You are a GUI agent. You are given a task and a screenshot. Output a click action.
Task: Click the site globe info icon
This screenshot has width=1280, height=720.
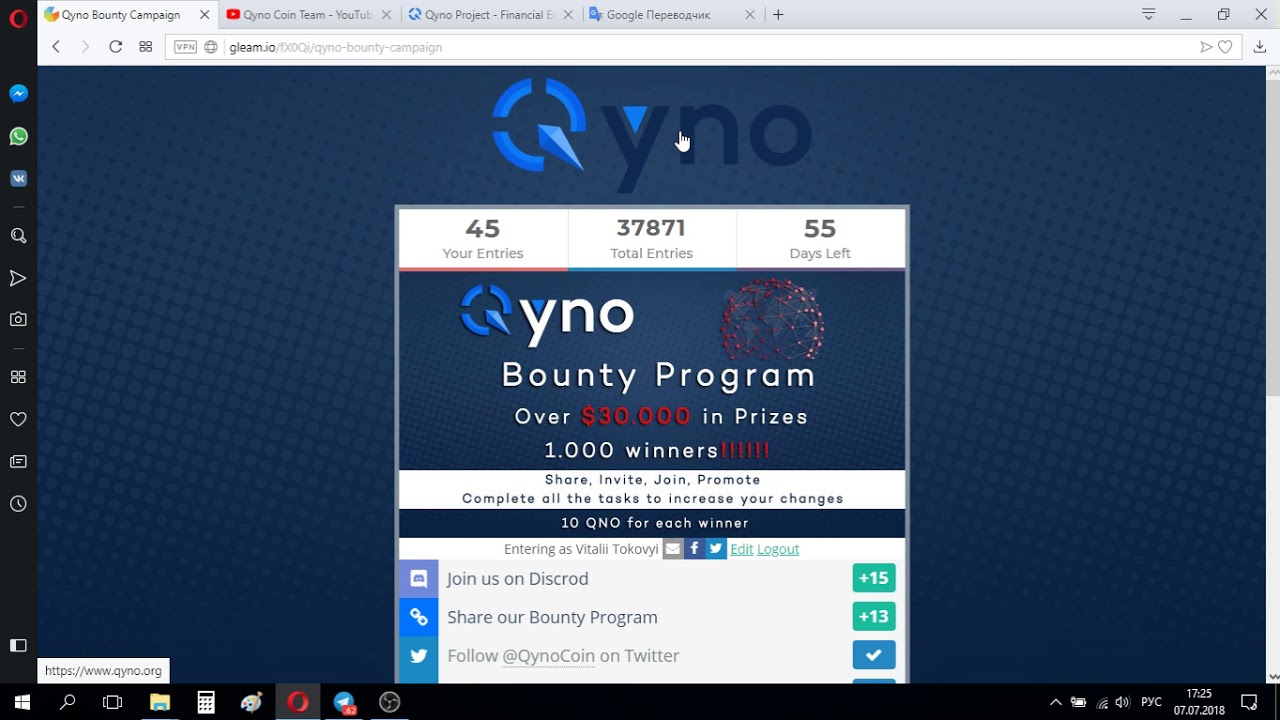point(211,47)
